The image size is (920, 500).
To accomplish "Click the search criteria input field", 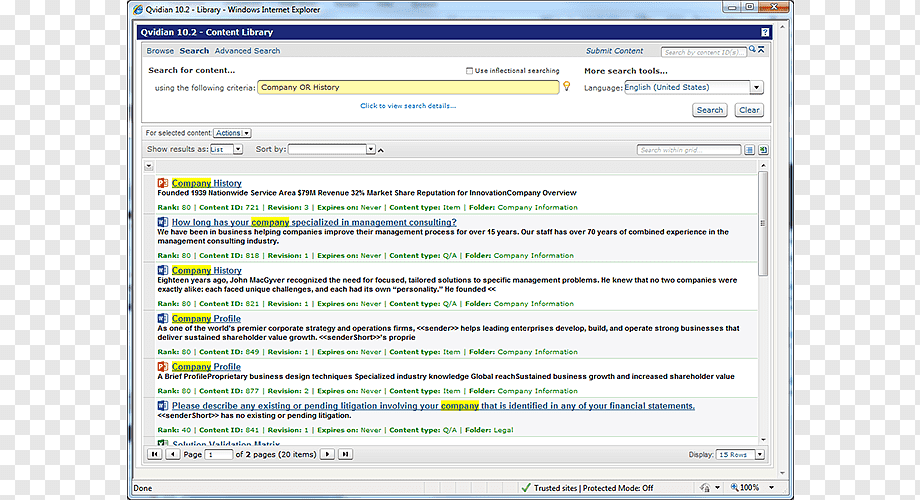I will pos(408,87).
